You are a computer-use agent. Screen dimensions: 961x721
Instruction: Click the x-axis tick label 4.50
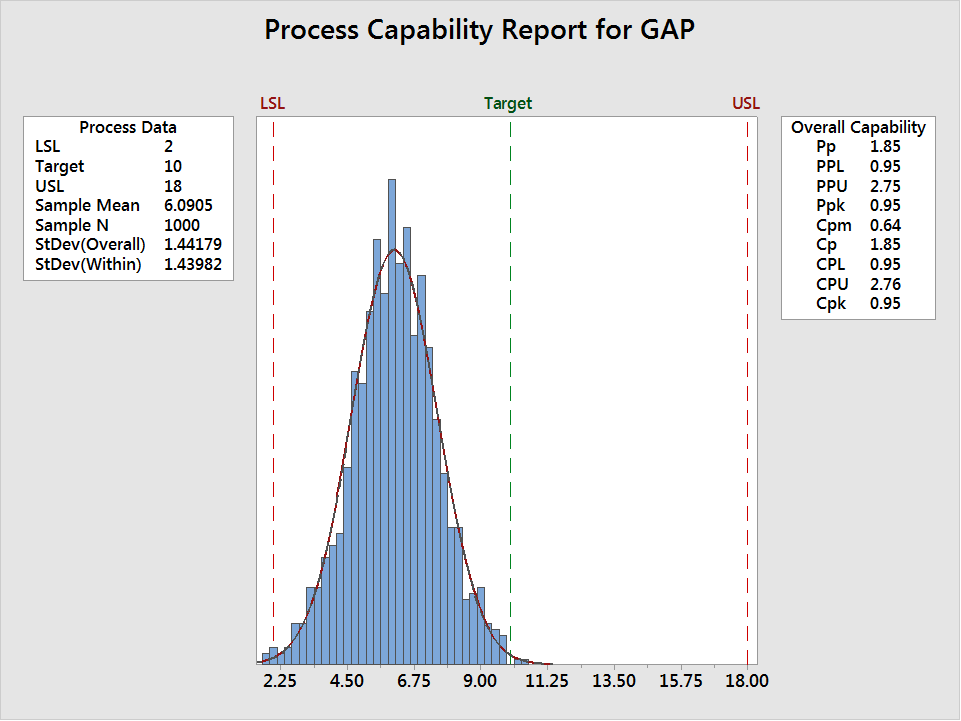[347, 681]
